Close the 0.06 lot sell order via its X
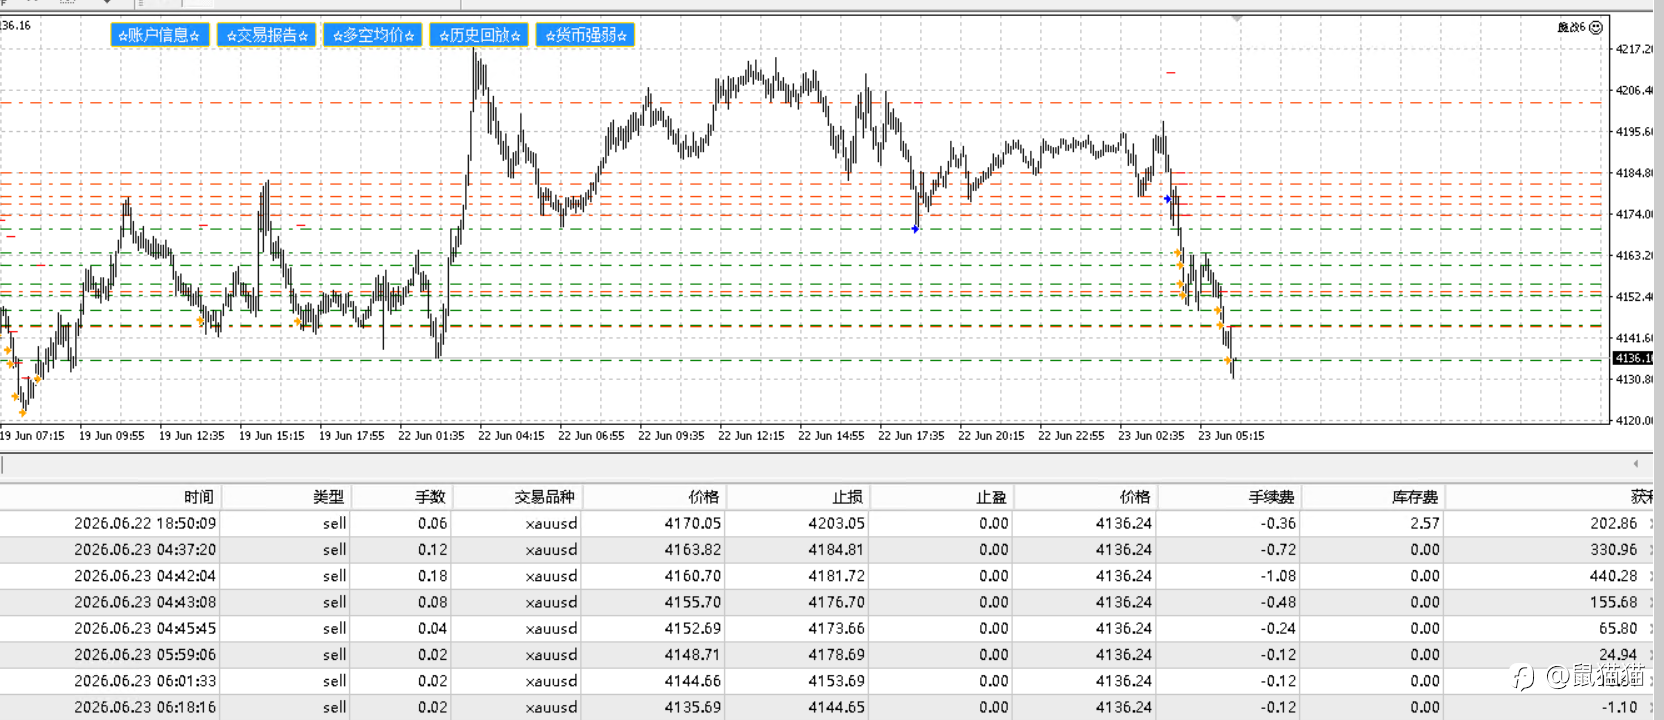This screenshot has width=1664, height=720. pyautogui.click(x=1651, y=523)
